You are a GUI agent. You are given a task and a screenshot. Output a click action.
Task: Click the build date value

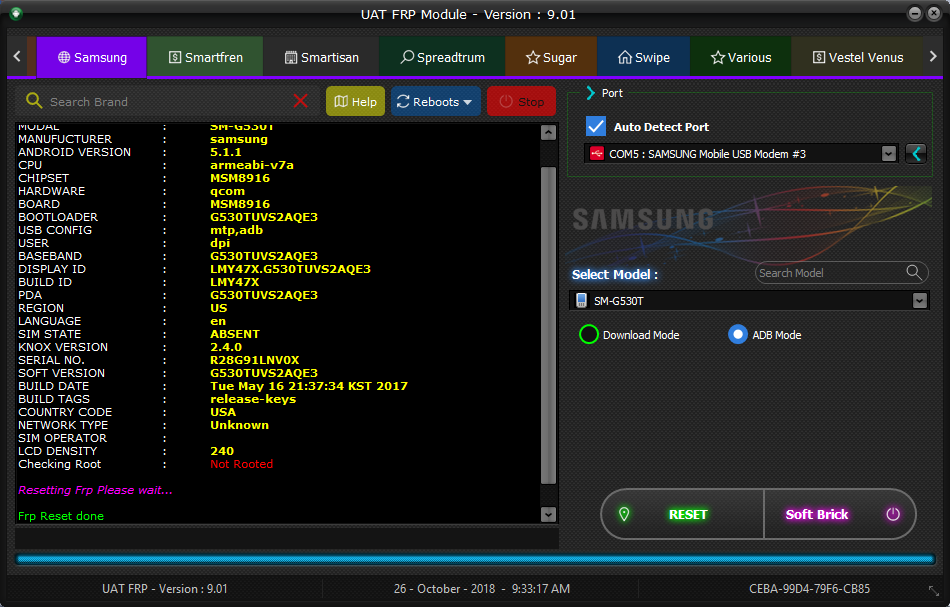point(309,386)
